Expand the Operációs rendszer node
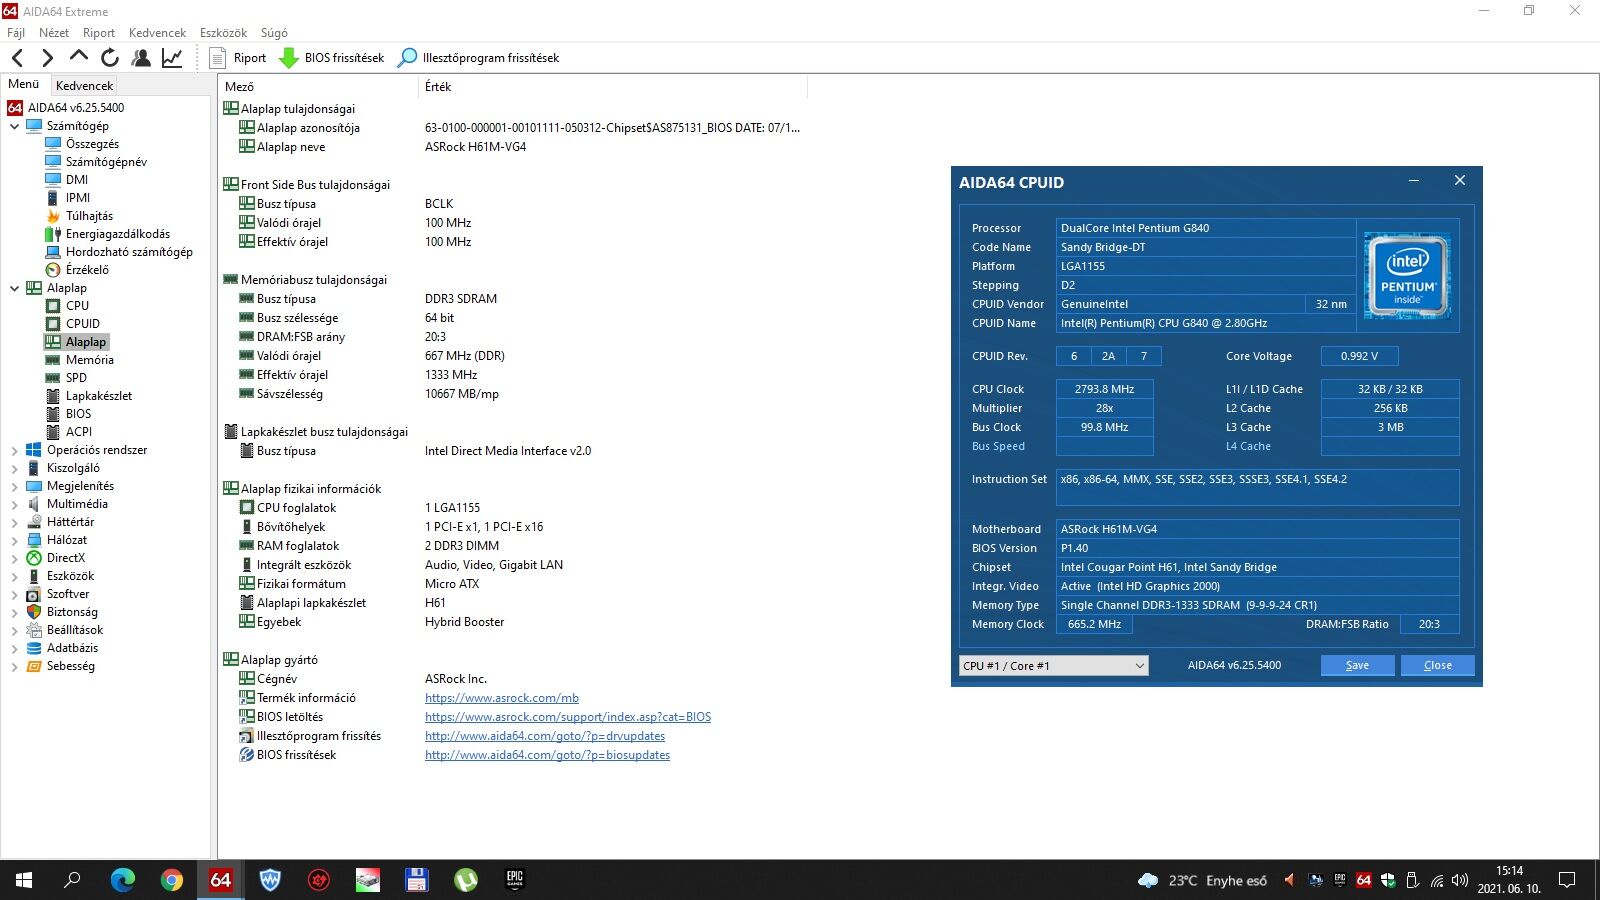1600x900 pixels. (x=14, y=450)
